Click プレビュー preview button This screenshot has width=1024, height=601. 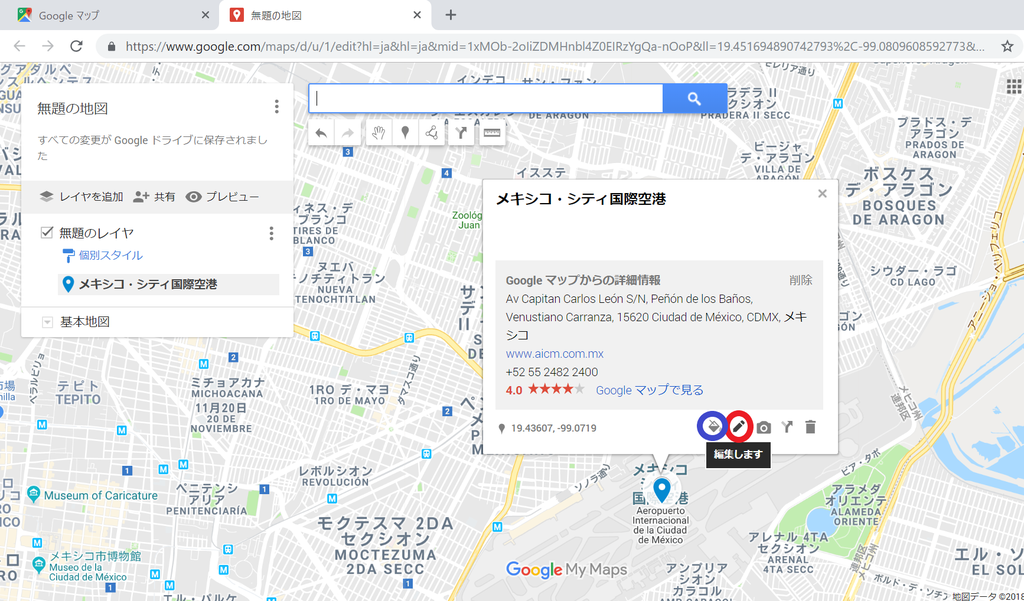(x=222, y=197)
